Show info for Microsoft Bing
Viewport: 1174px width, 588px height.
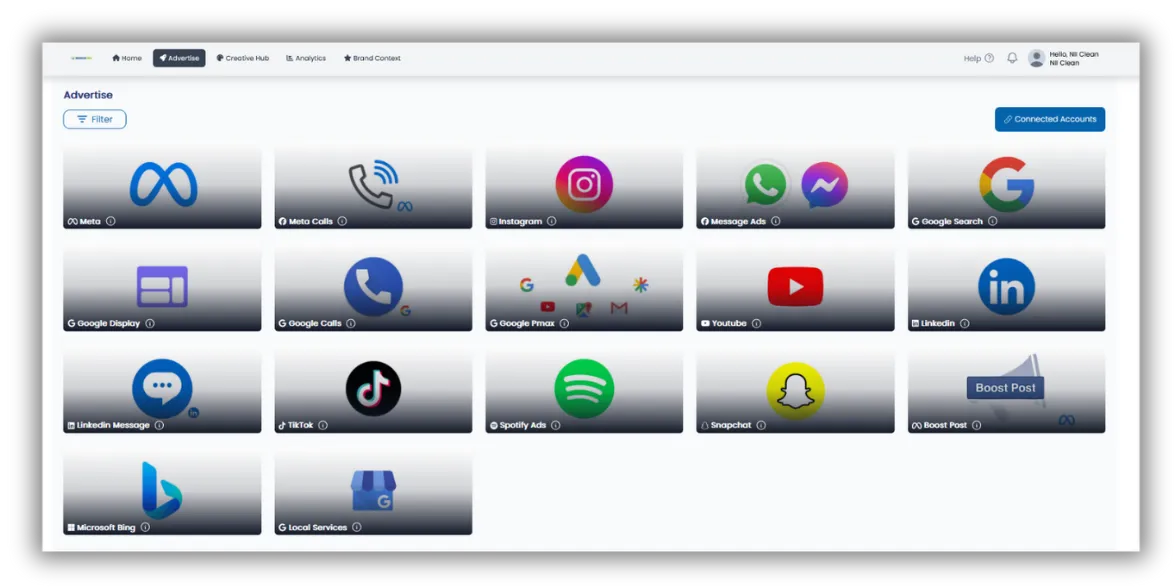click(x=145, y=527)
